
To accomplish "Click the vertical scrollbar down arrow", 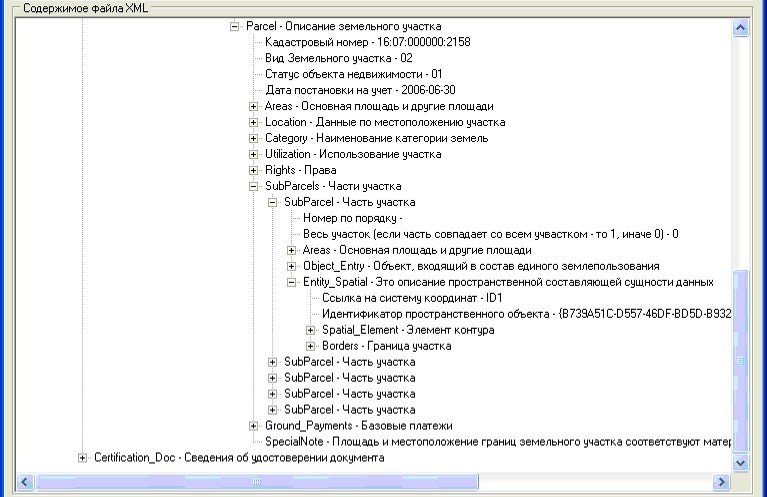I will tap(741, 462).
